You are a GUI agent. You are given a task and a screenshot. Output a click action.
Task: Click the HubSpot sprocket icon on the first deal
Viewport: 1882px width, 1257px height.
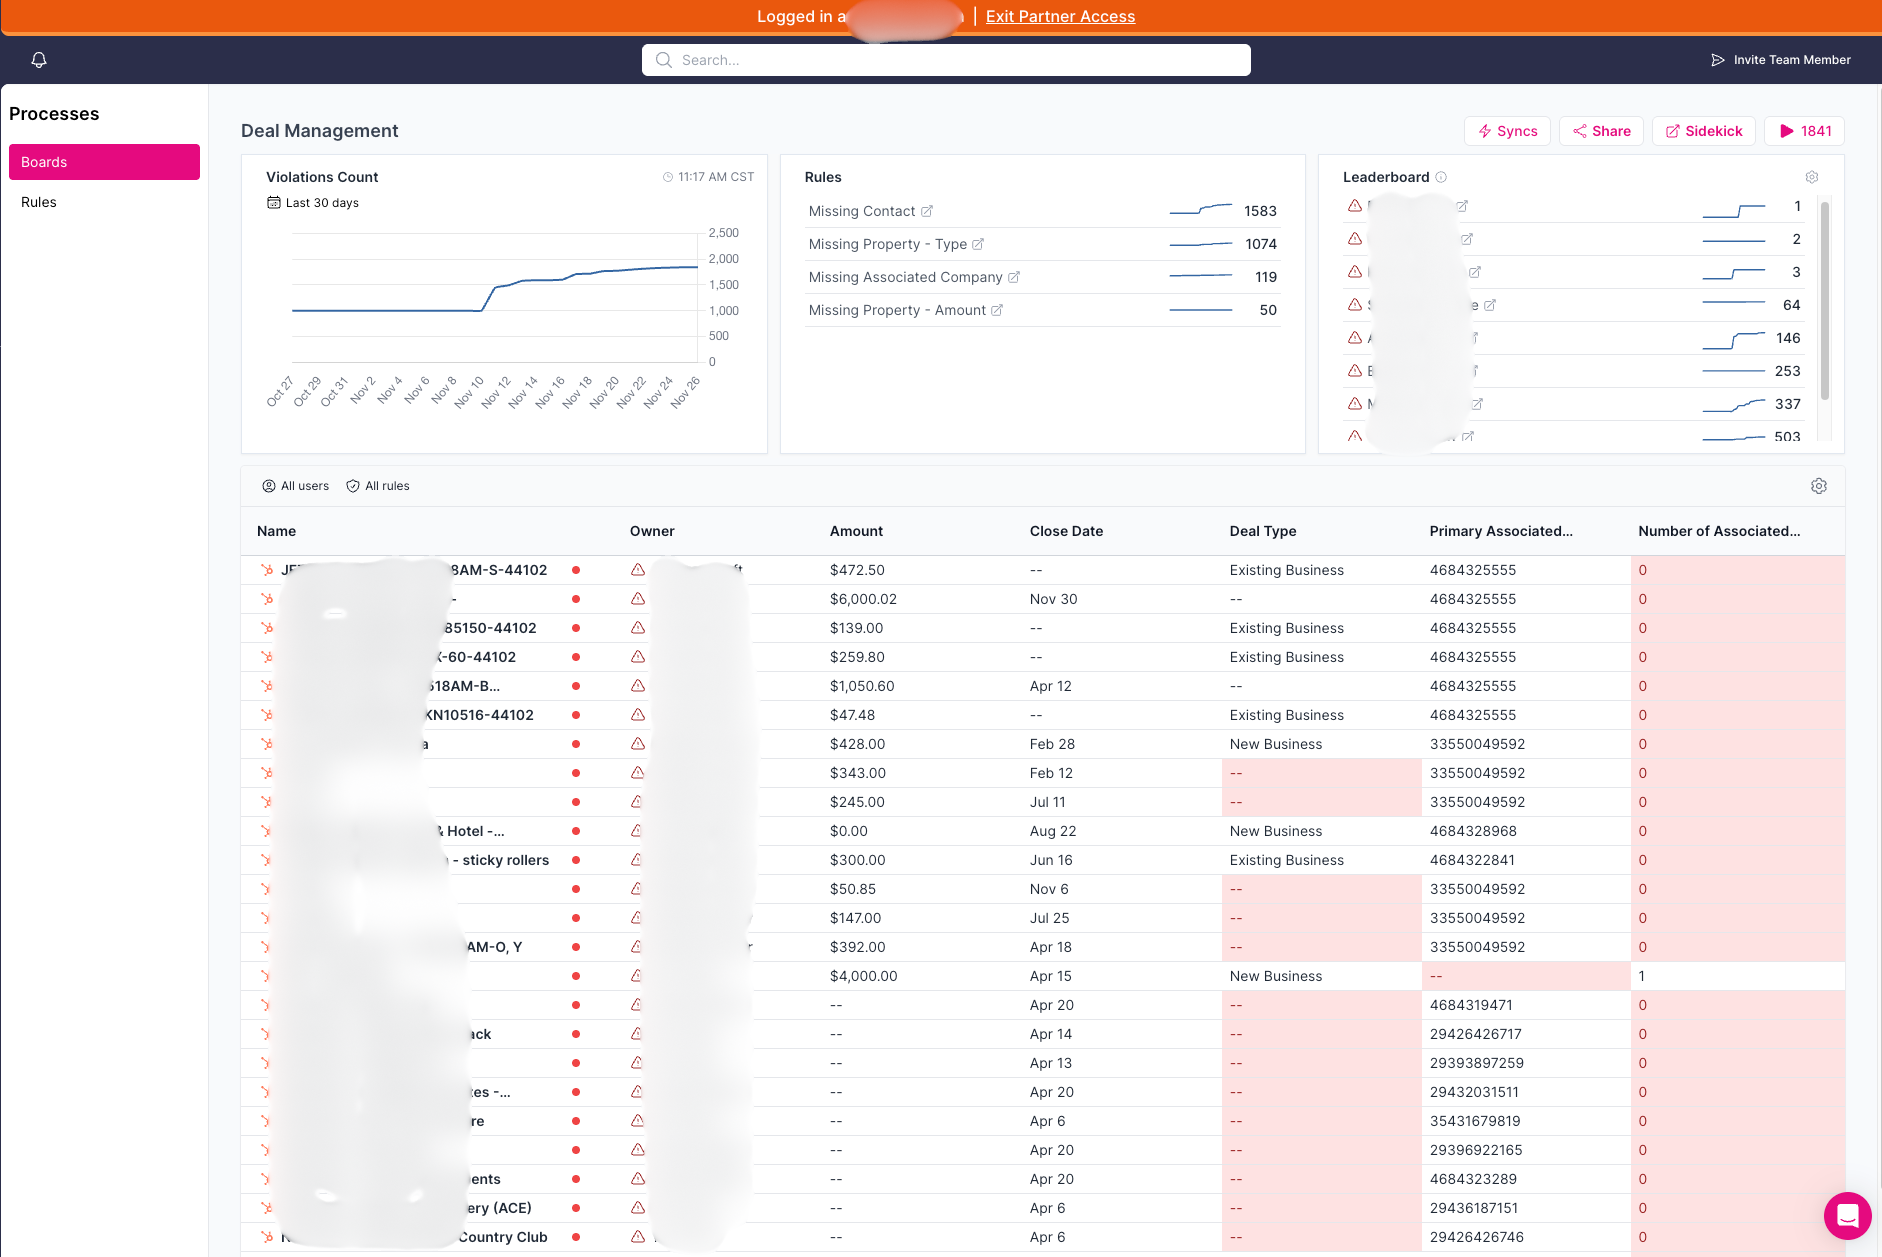tap(265, 569)
